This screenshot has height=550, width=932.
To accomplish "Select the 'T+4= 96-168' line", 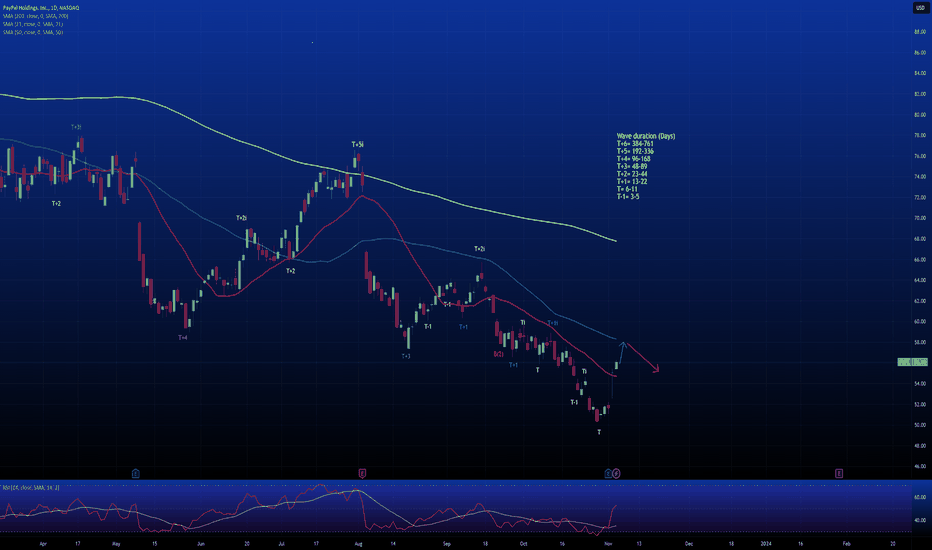I will coord(633,159).
